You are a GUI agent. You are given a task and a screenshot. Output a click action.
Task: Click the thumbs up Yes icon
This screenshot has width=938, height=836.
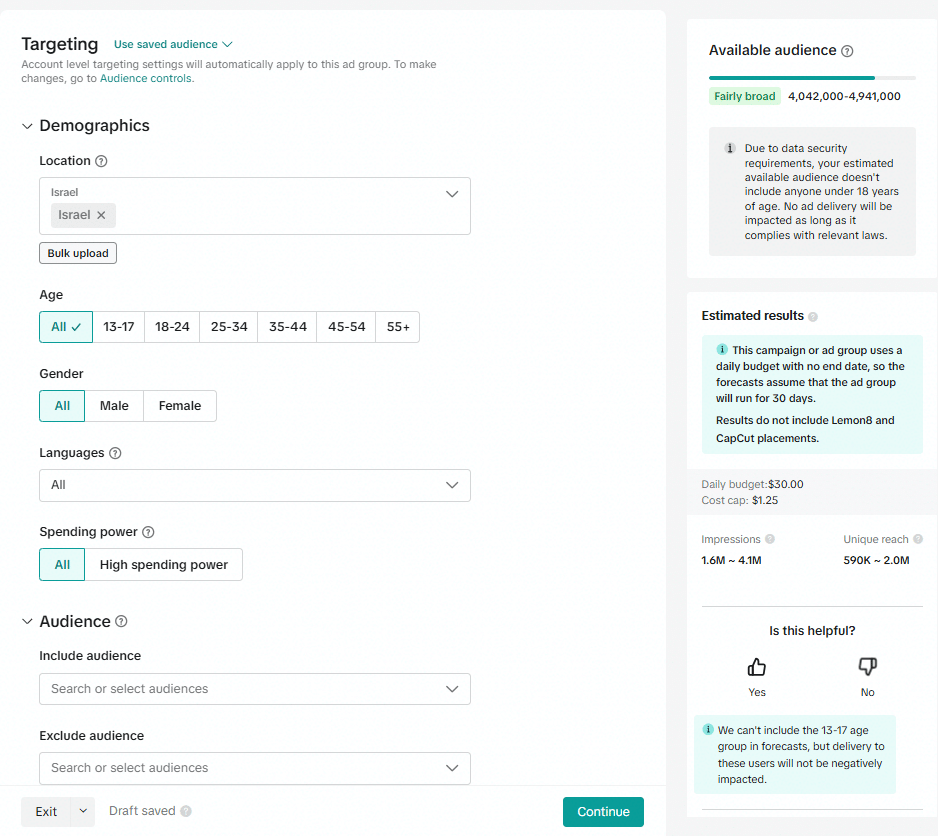(x=757, y=667)
